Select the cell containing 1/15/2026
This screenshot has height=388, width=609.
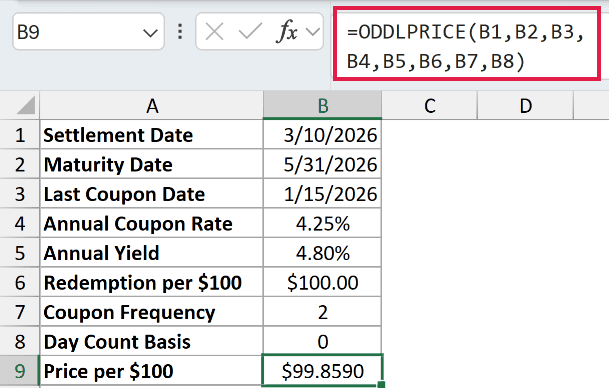click(322, 194)
